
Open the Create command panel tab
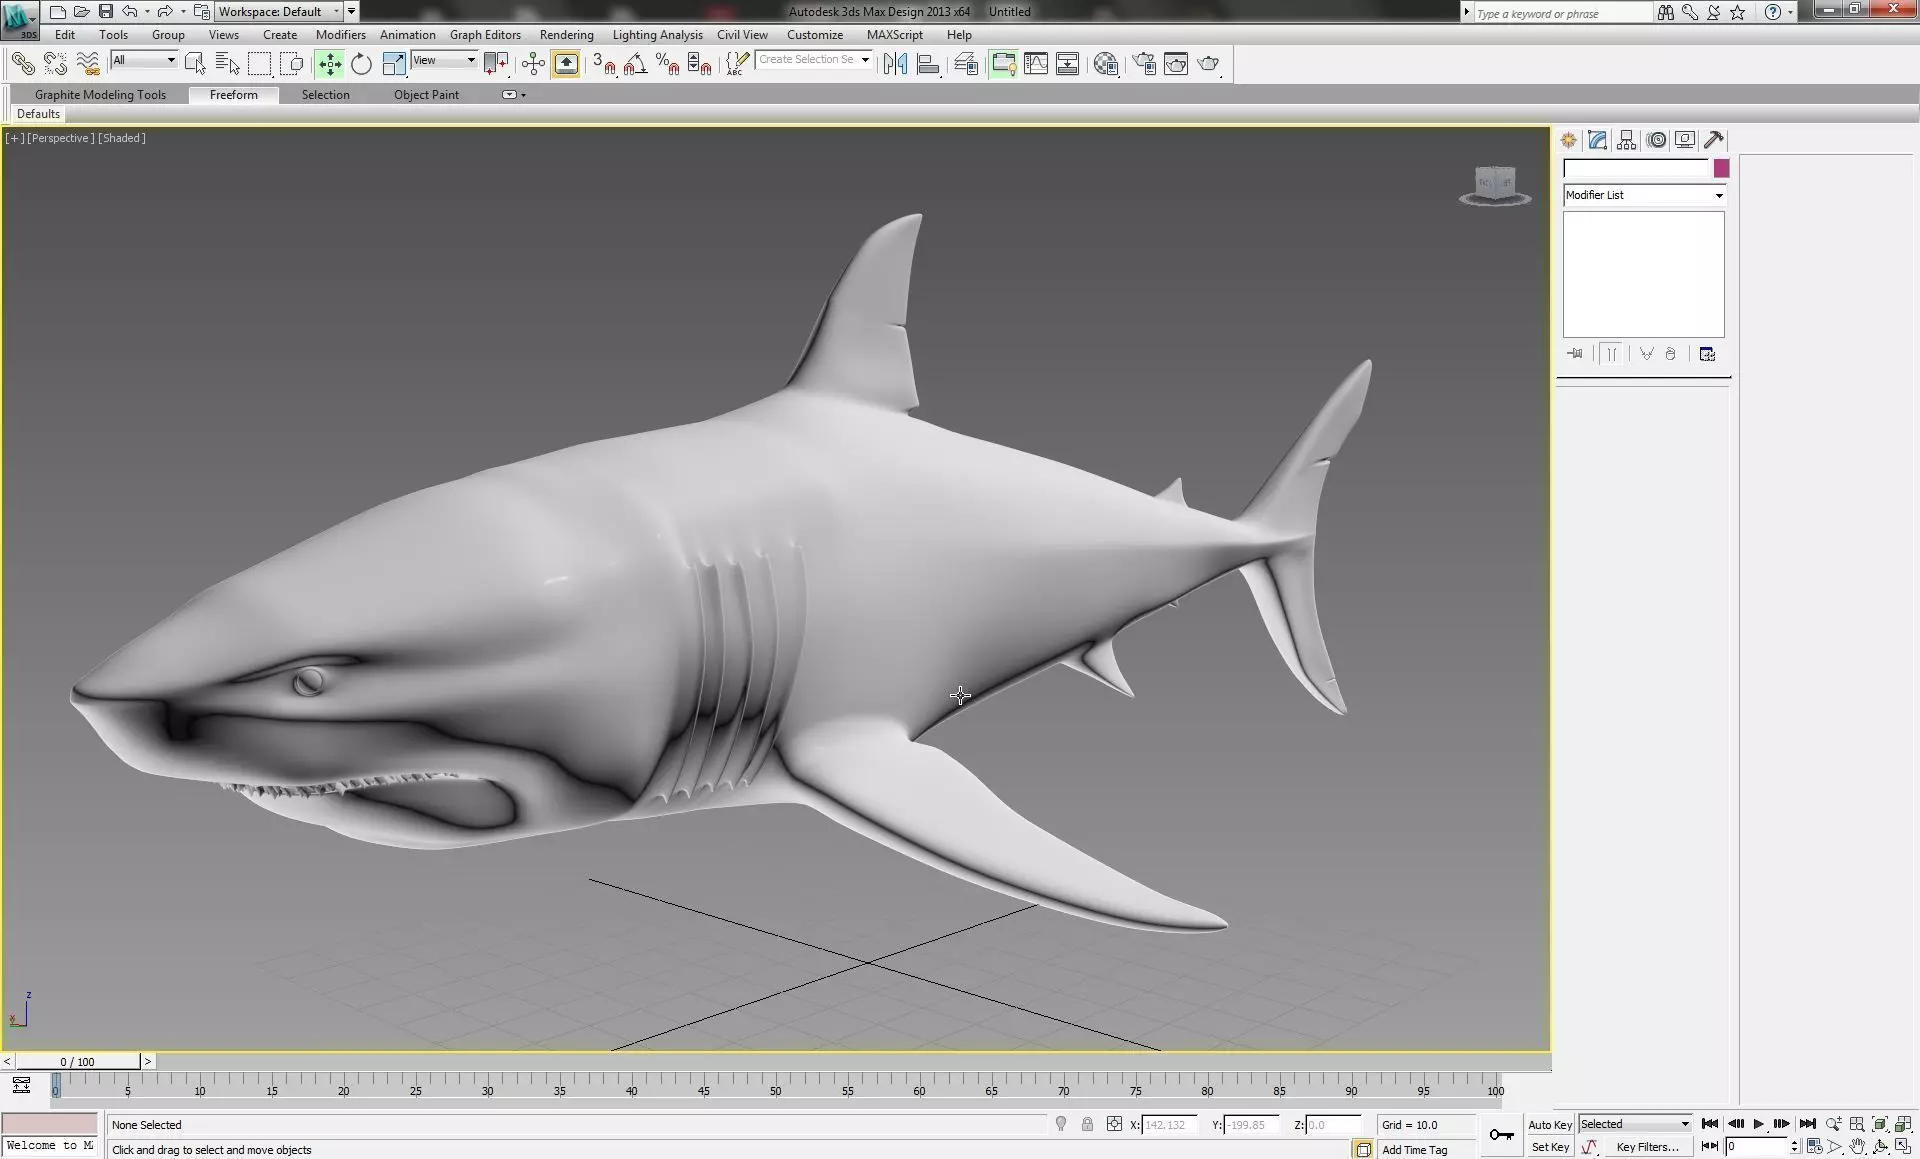[x=1568, y=140]
